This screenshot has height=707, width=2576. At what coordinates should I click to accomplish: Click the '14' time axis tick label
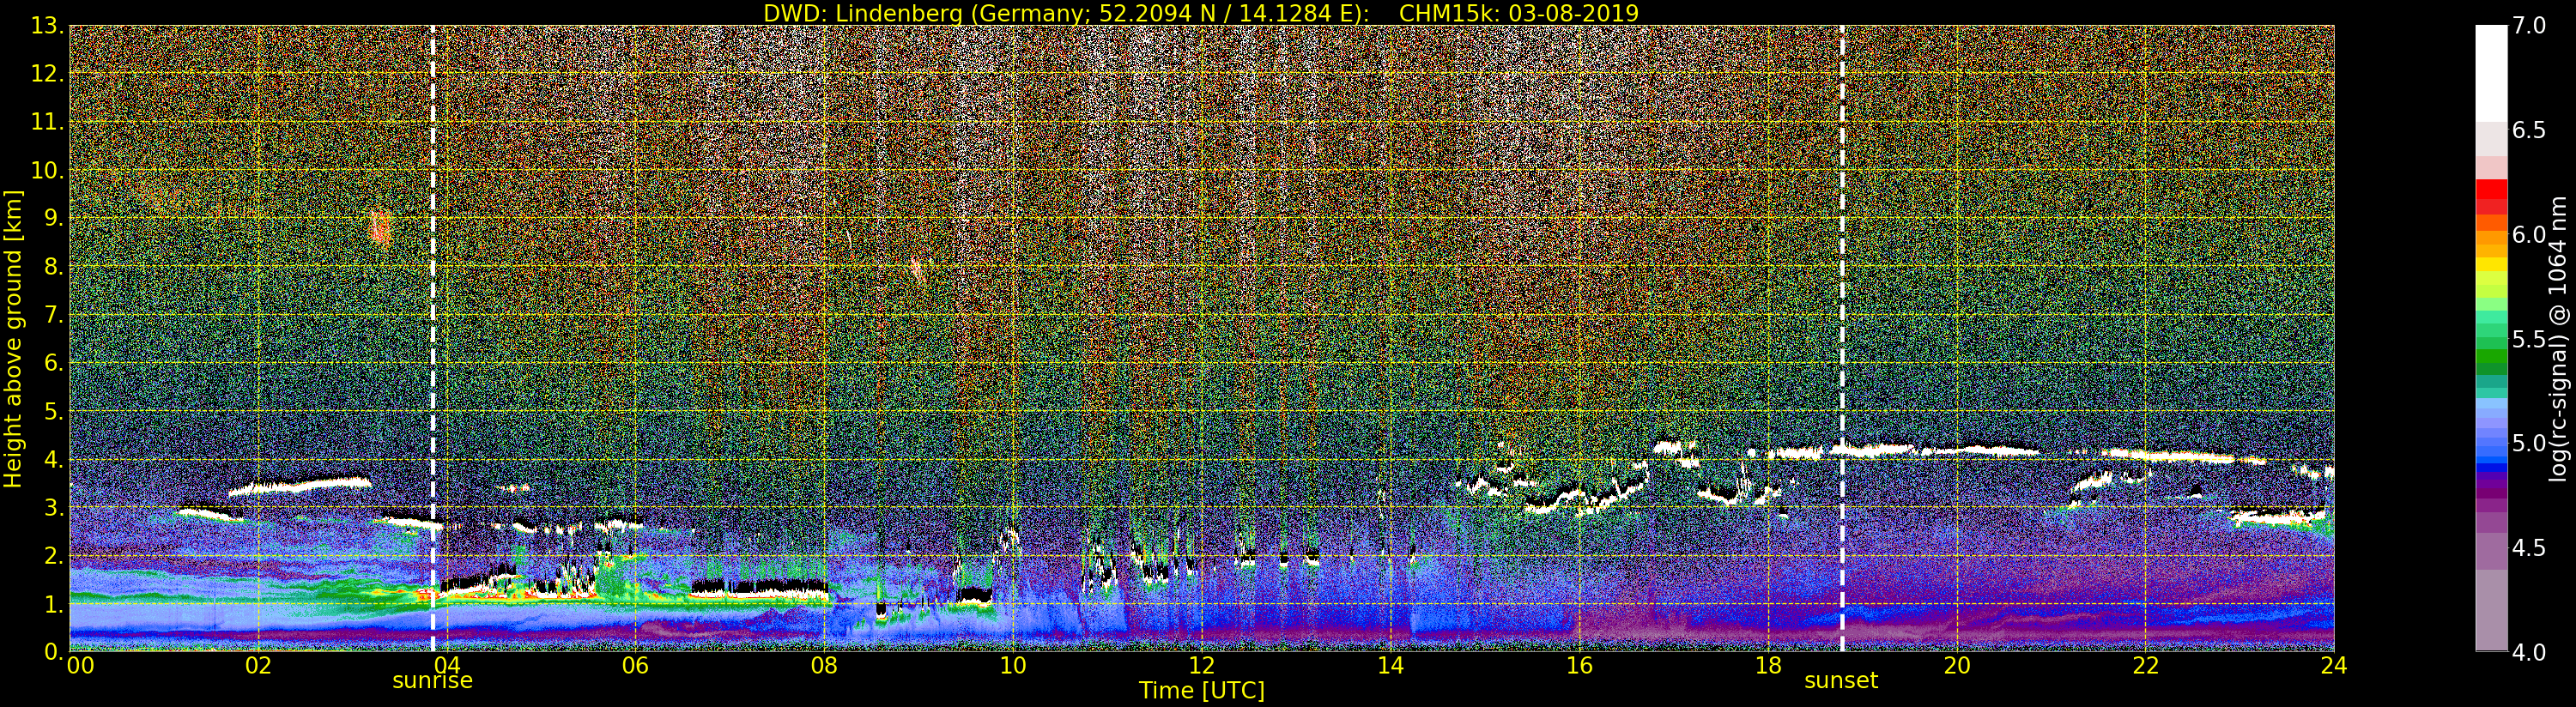1390,666
